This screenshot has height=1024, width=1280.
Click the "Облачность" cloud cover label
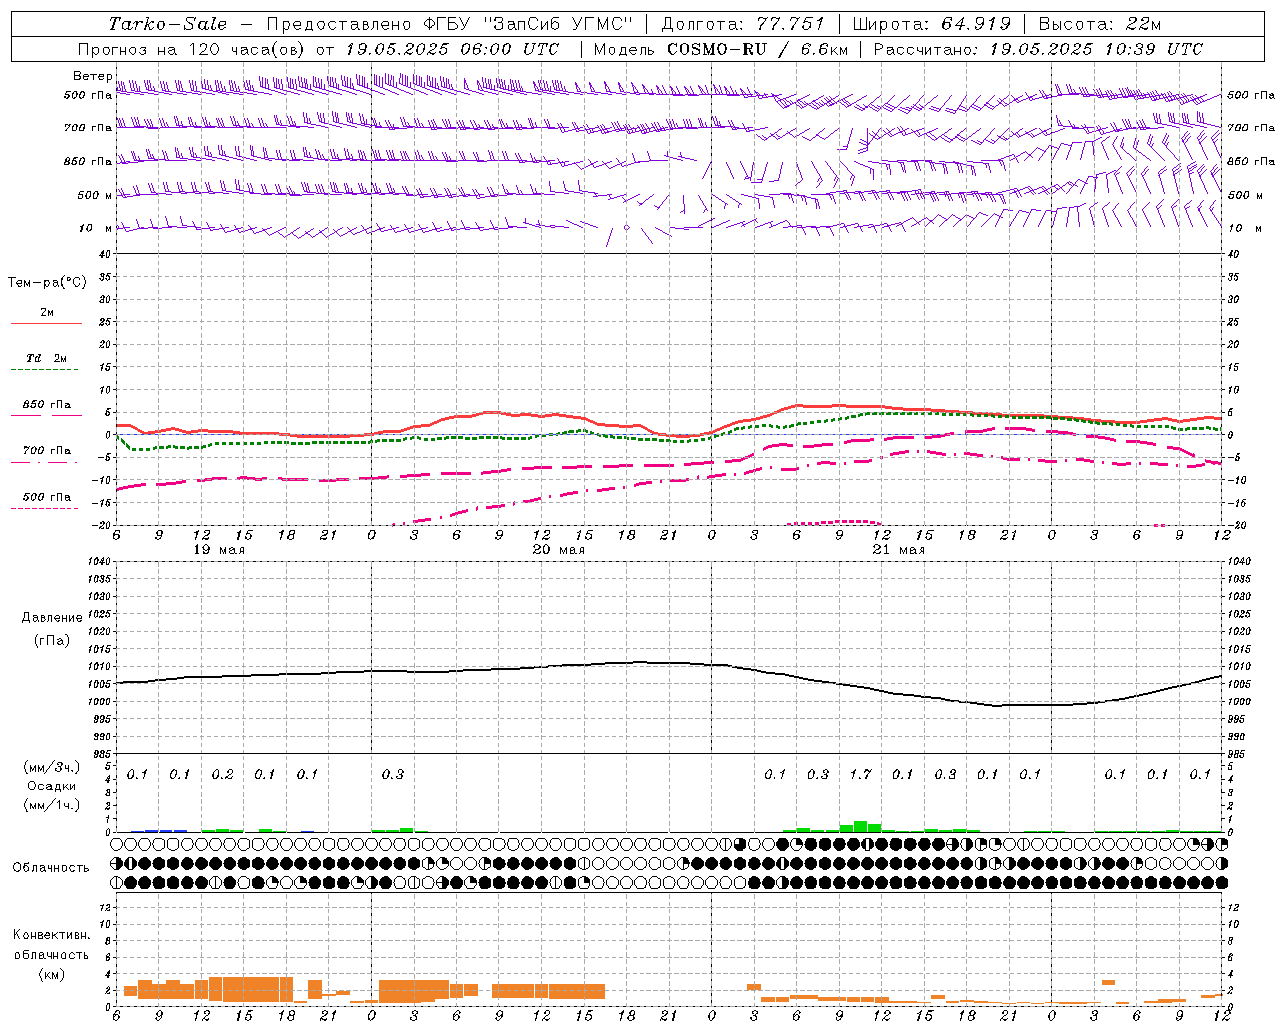[x=51, y=867]
